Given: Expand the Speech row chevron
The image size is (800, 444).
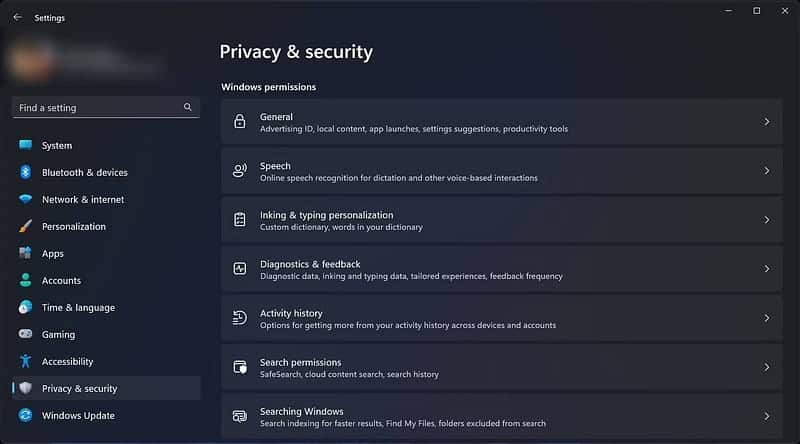Looking at the screenshot, I should 766,170.
